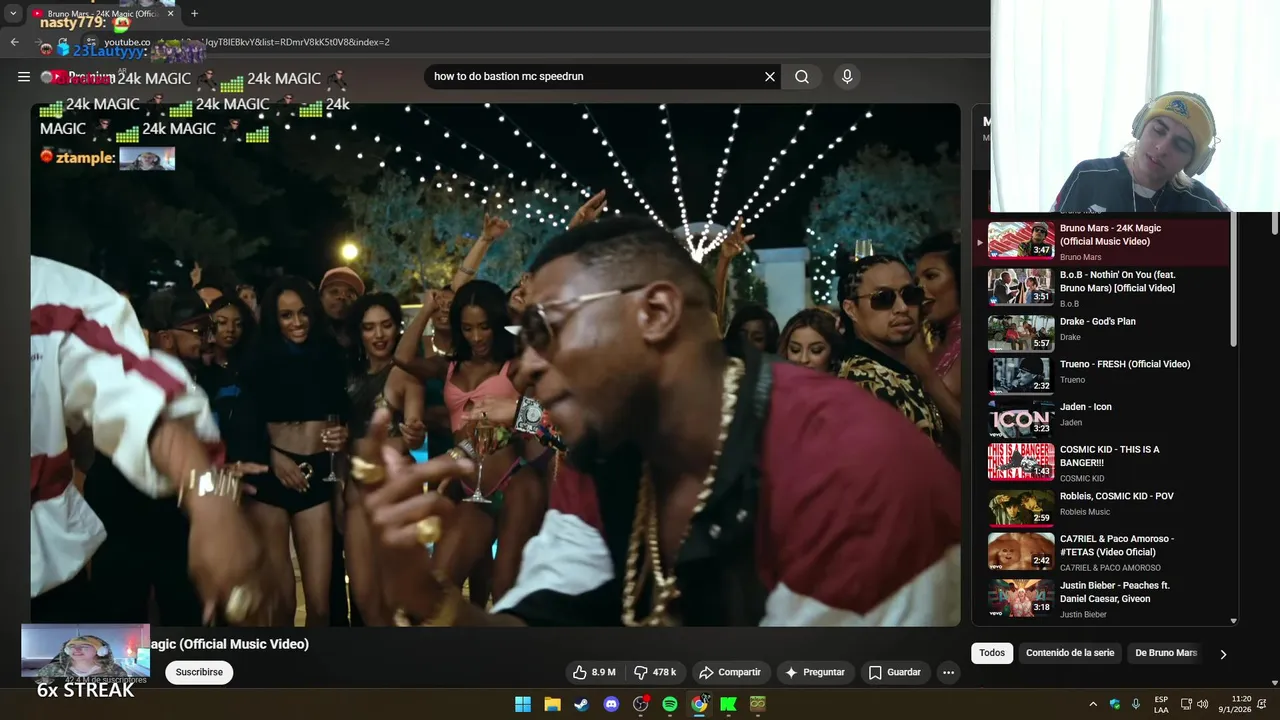Open COSMIC KID - THIS IS A BANGER!!!
This screenshot has height=720, width=1280.
pyautogui.click(x=1104, y=462)
